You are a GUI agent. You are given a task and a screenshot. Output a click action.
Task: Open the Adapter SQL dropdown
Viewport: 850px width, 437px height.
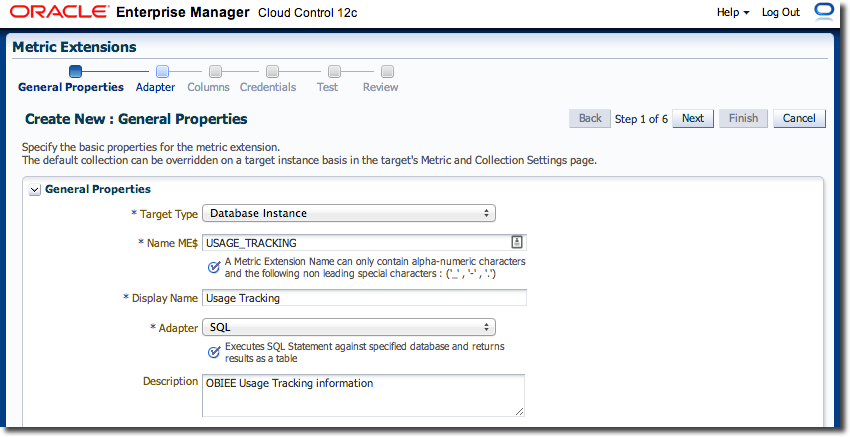click(x=349, y=327)
